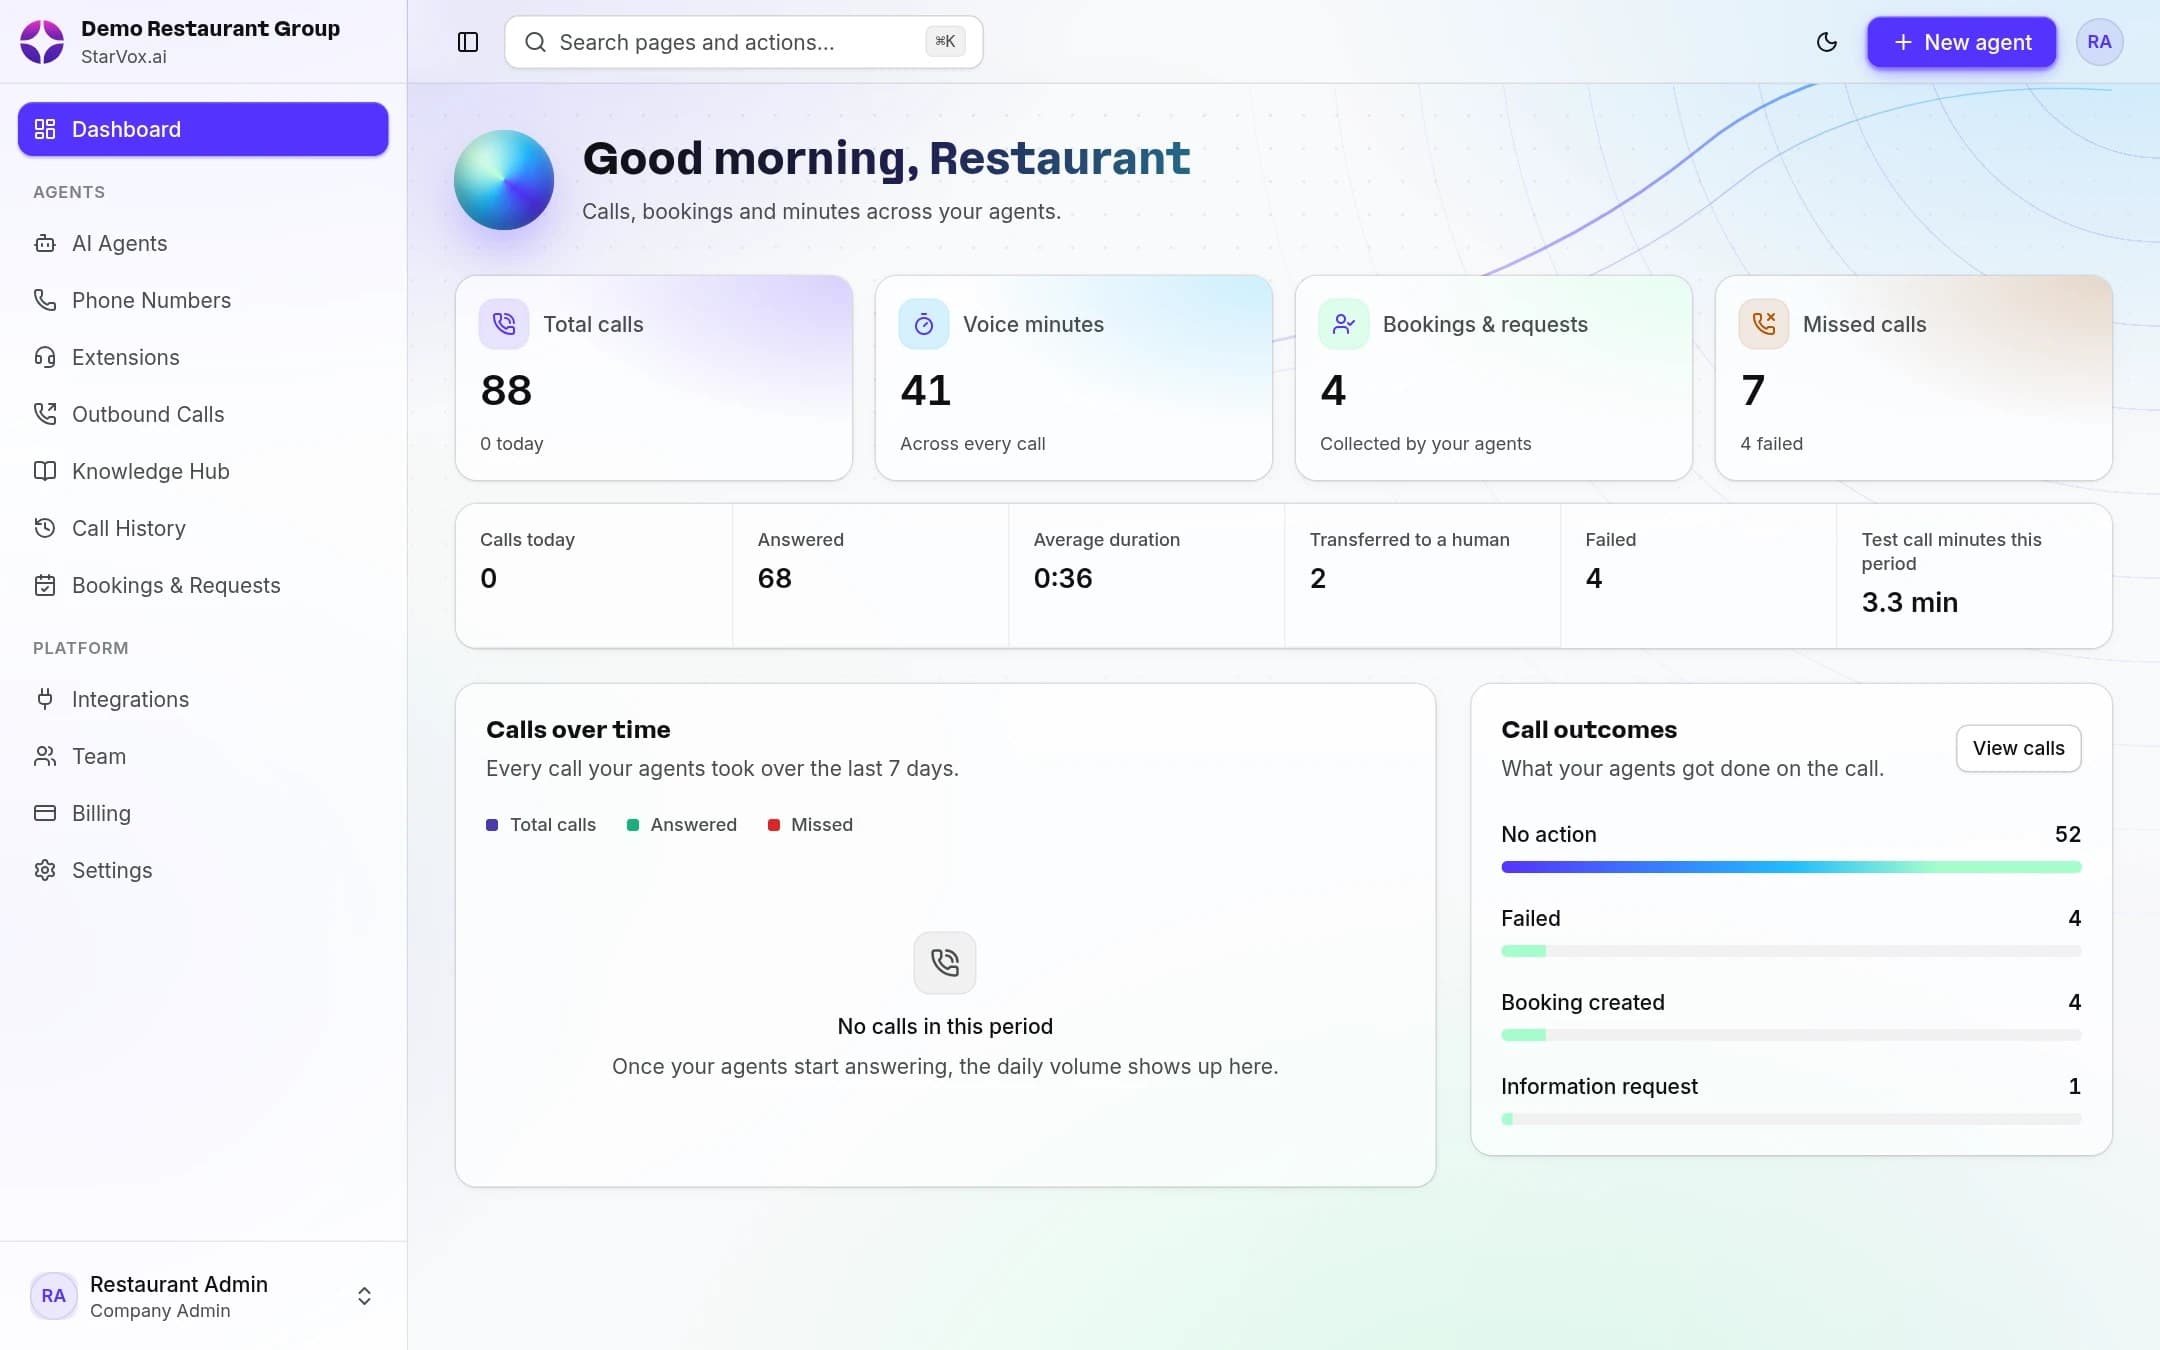Expand the Restaurant Admin account switcher chevron
Screen dimensions: 2160x1350
point(364,1296)
